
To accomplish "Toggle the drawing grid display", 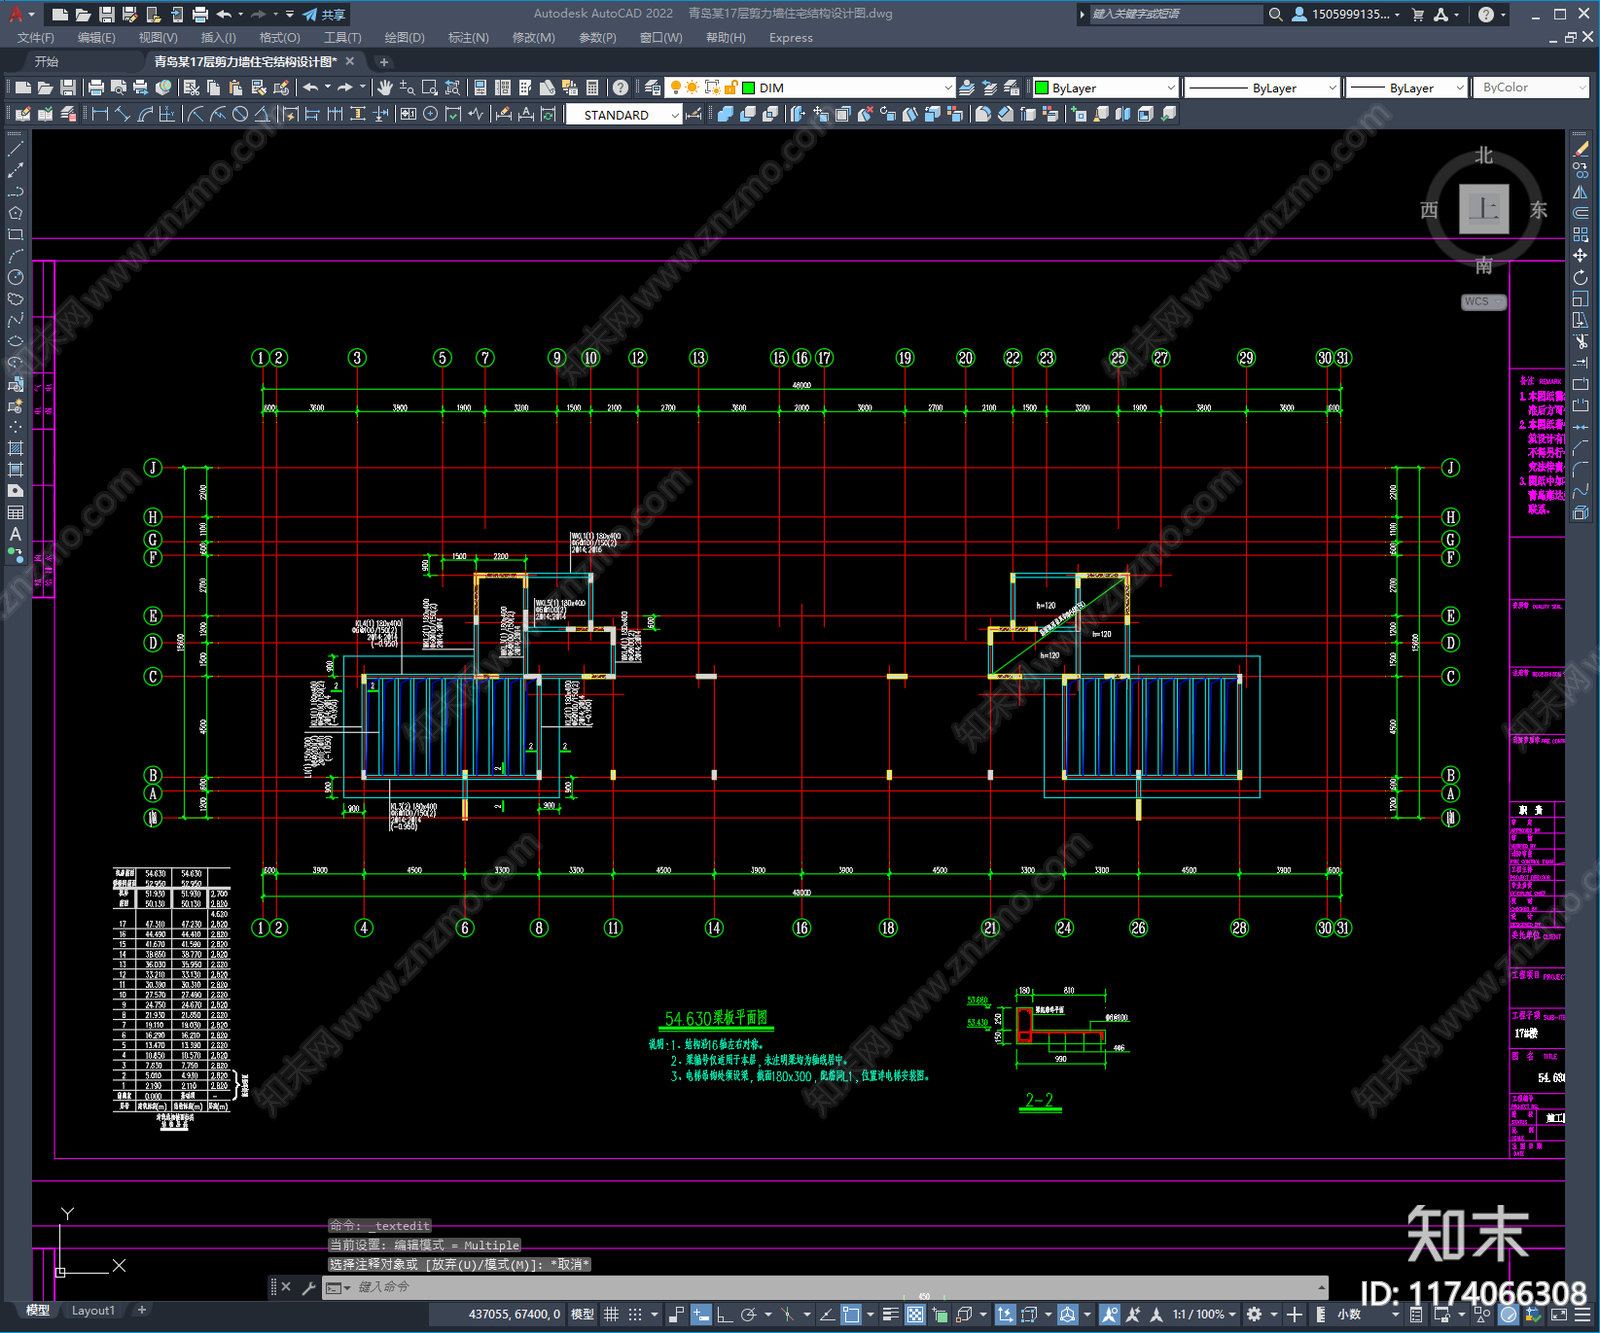I will click(x=611, y=1314).
